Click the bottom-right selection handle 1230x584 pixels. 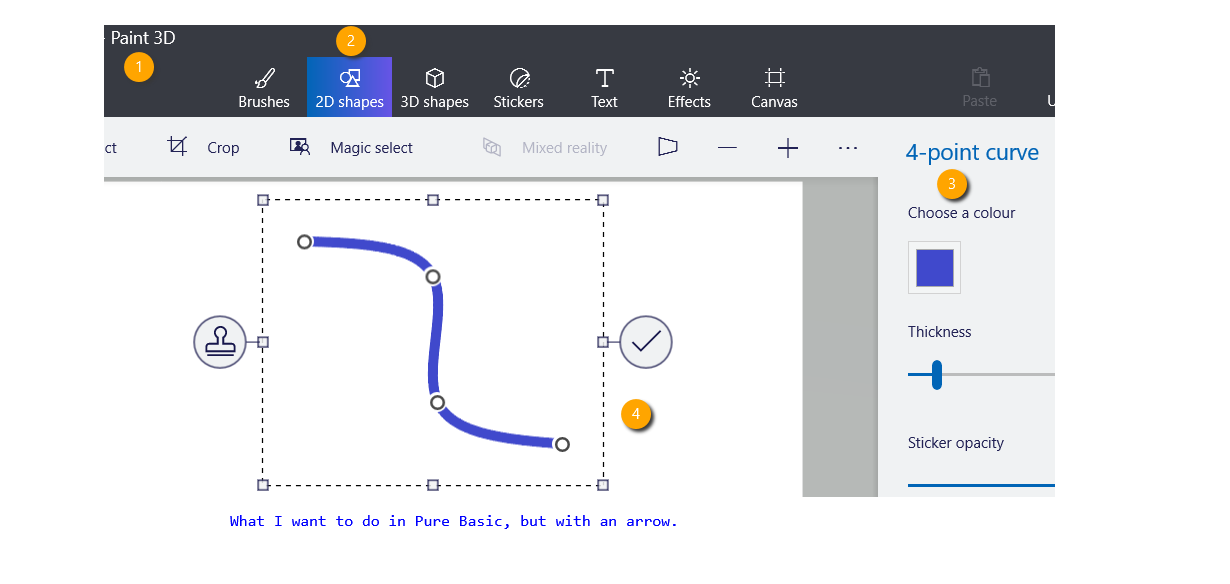pos(603,485)
